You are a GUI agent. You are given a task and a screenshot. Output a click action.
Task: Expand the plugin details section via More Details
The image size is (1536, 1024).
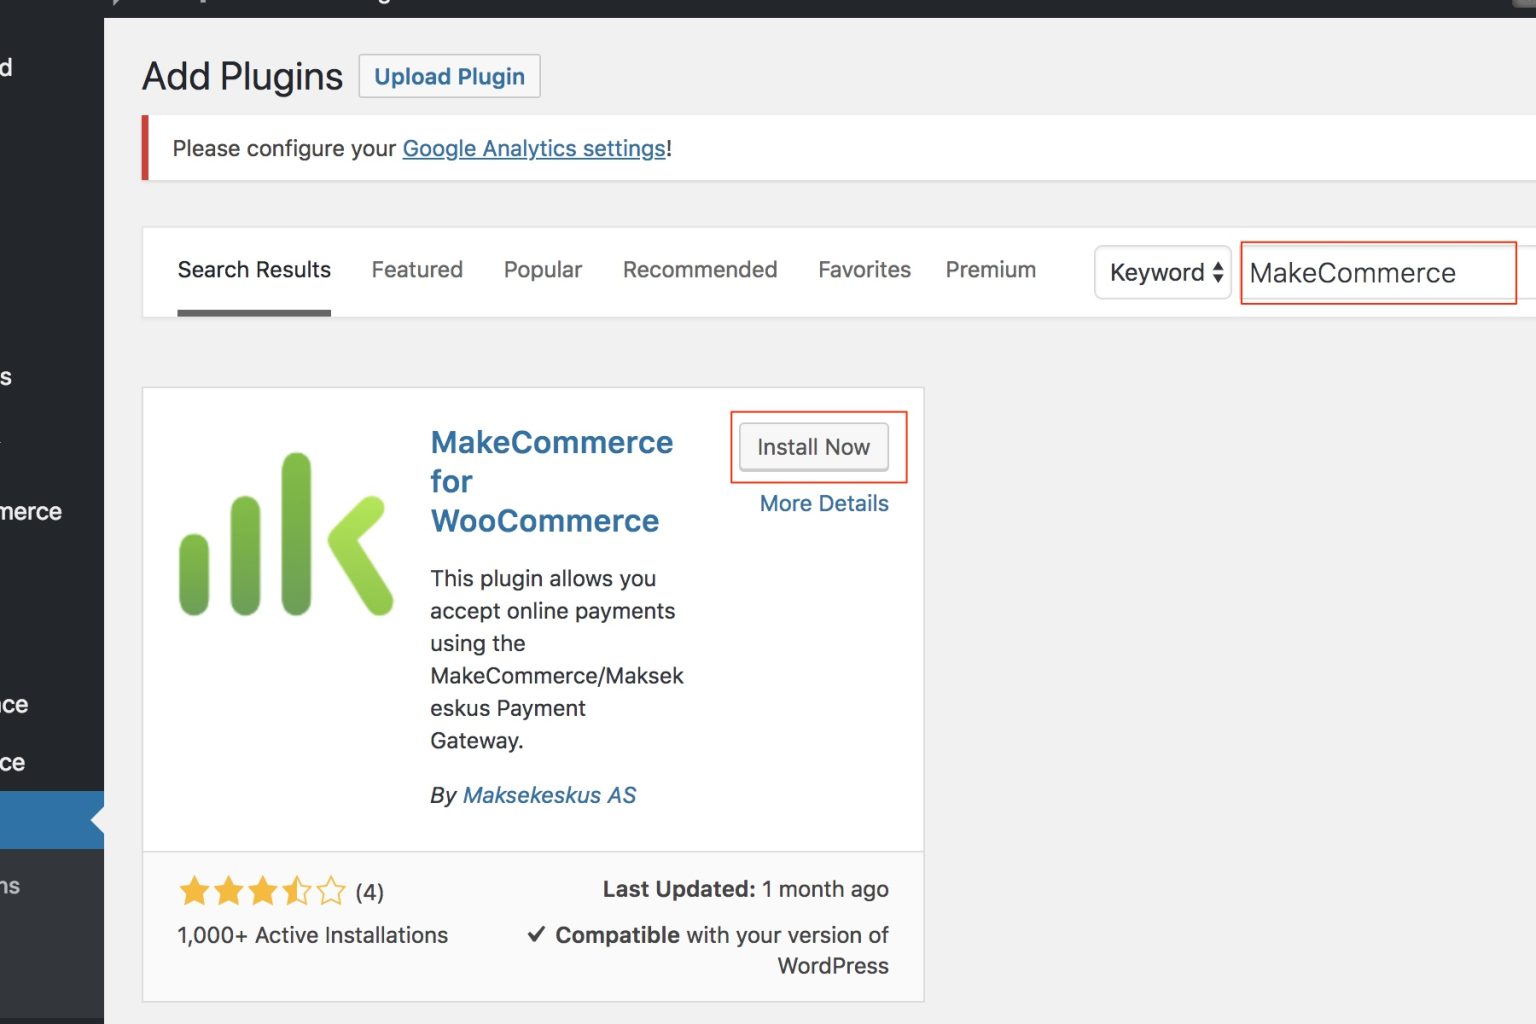822,503
